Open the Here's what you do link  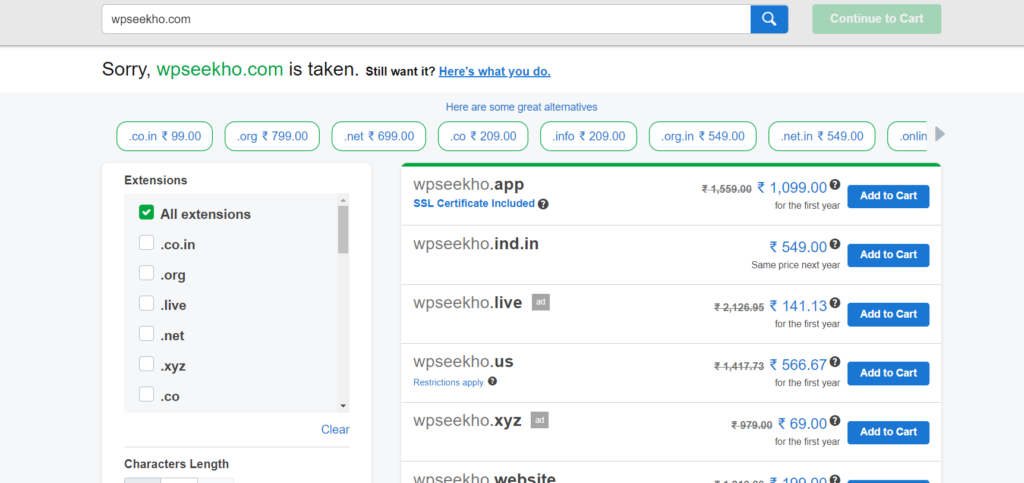click(494, 72)
